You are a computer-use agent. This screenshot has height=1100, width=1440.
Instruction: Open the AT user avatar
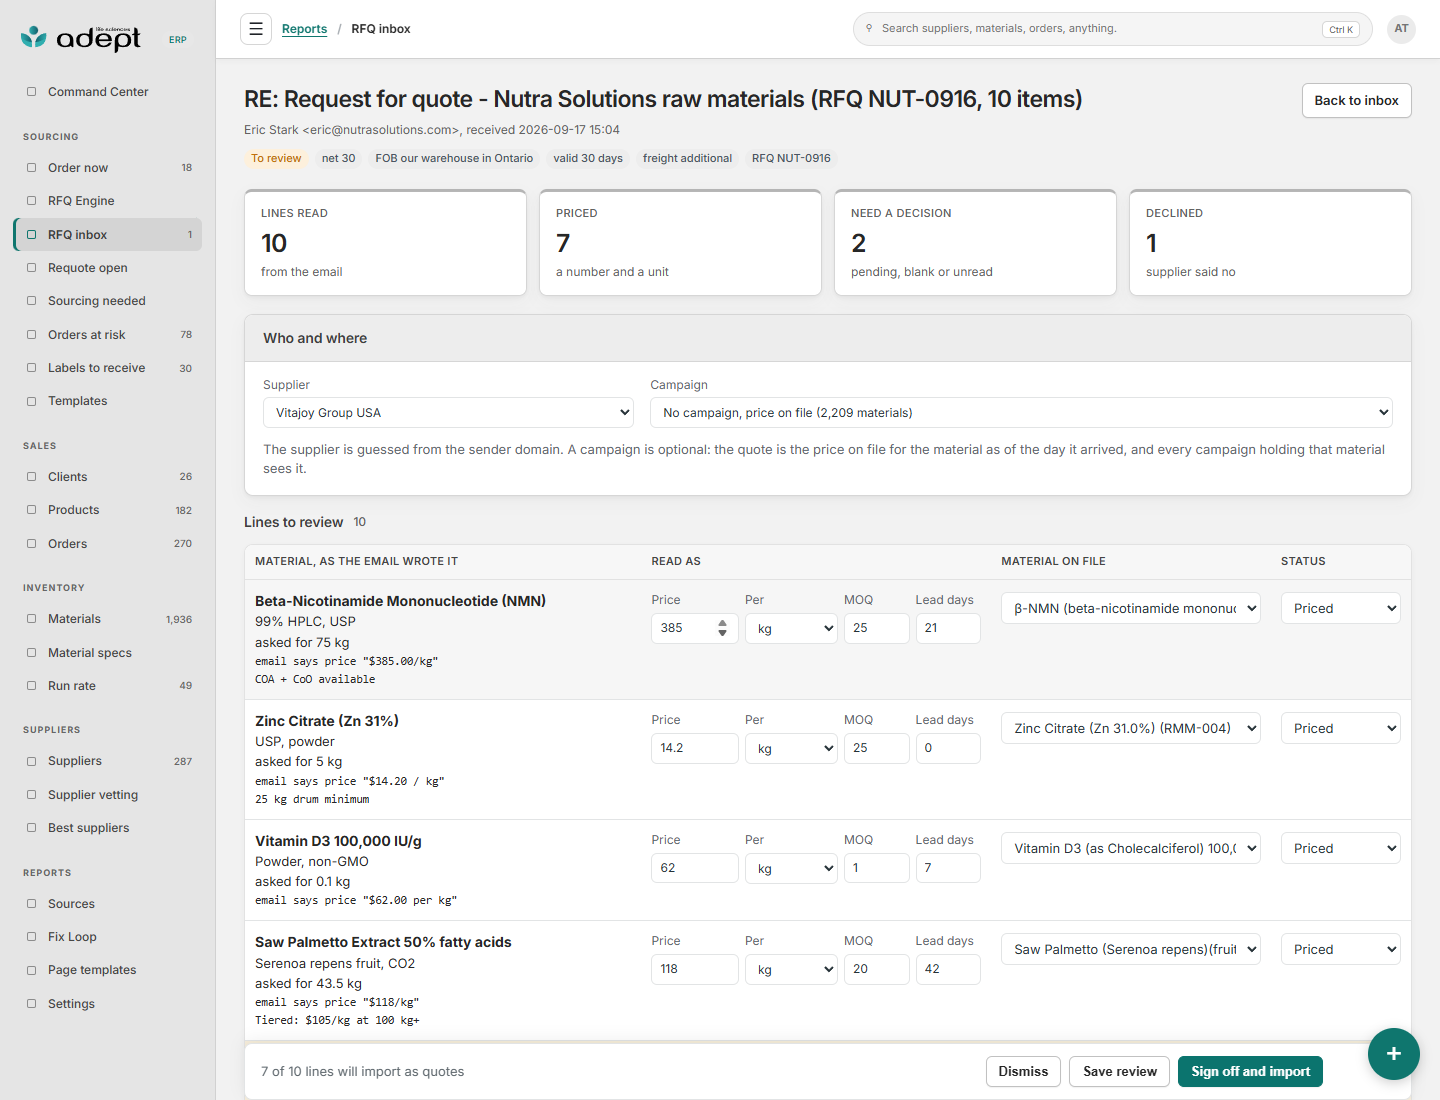1401,29
